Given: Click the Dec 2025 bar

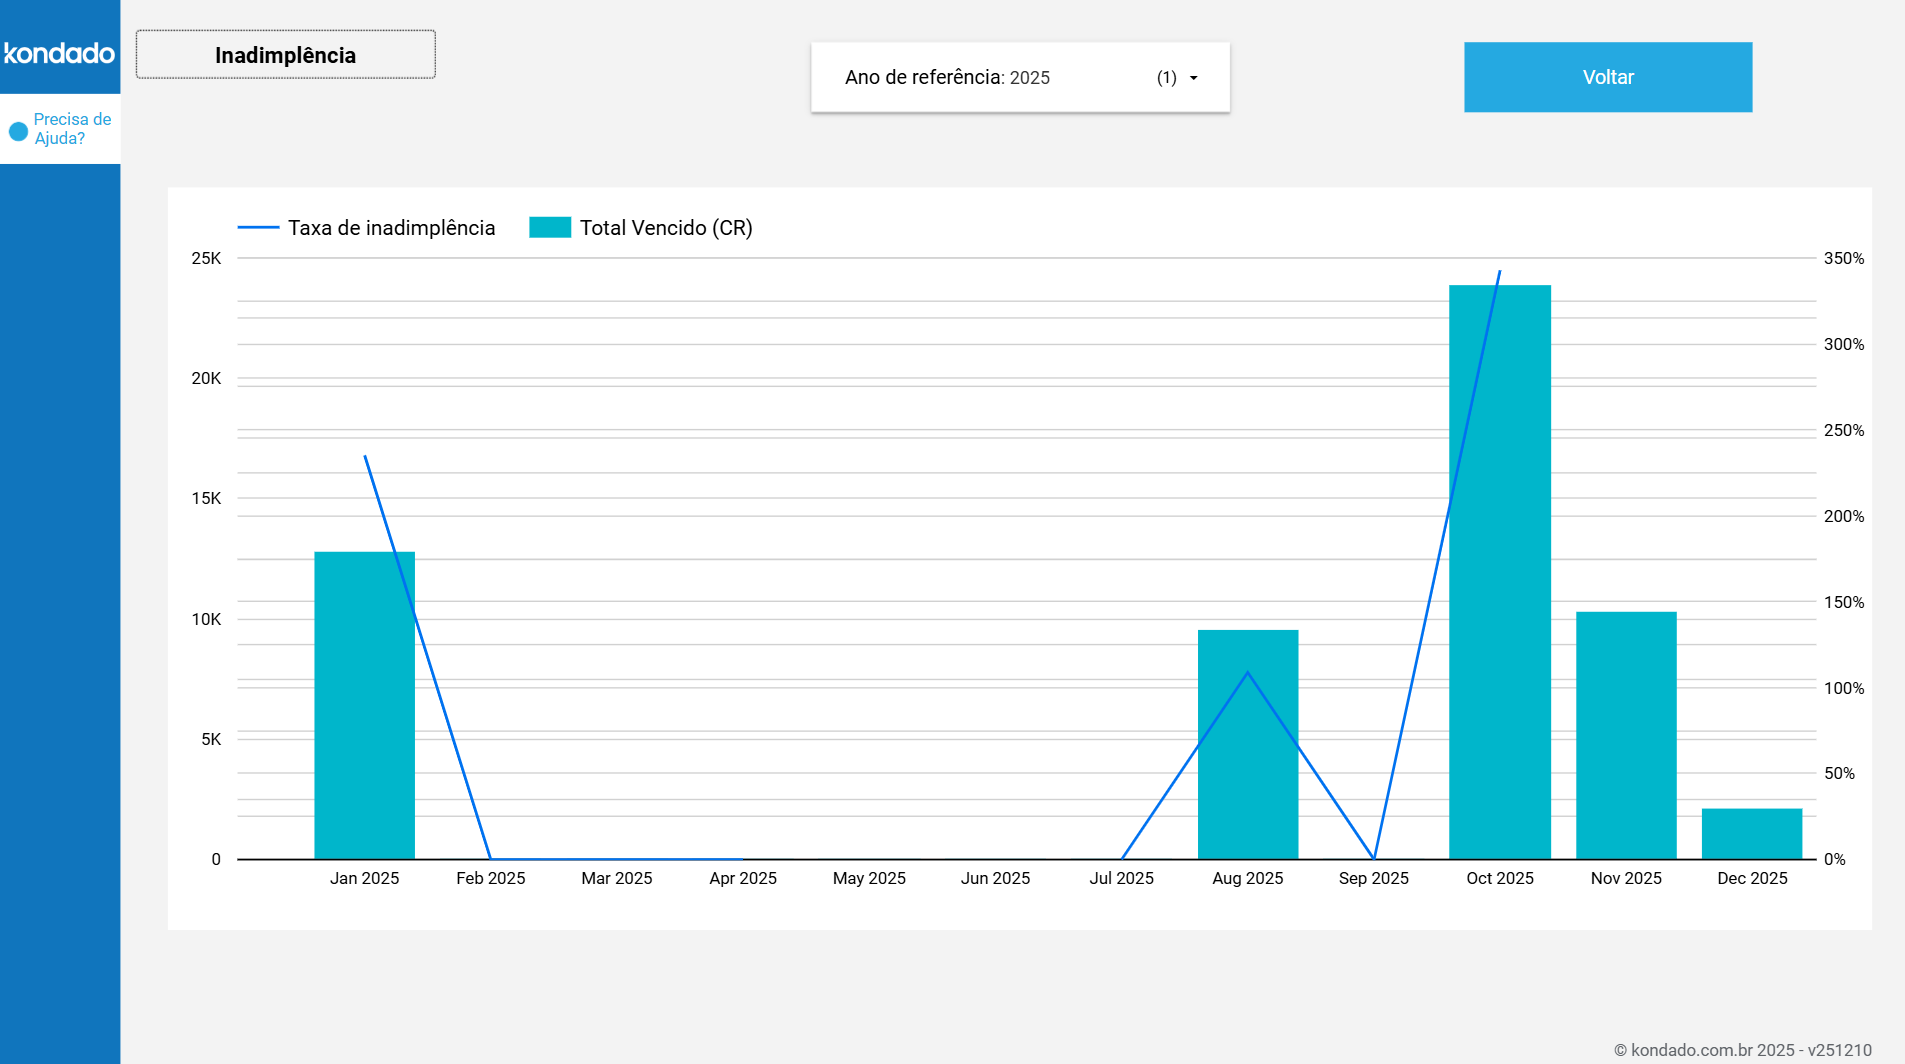Looking at the screenshot, I should [1751, 834].
